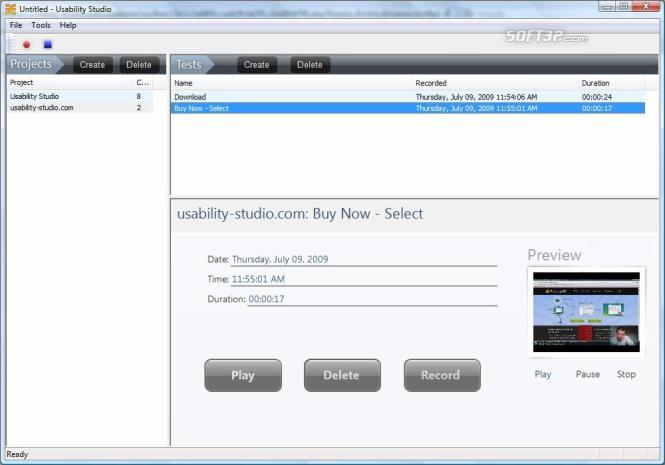665x465 pixels.
Task: Click the large Delete button below details
Action: pyautogui.click(x=342, y=375)
